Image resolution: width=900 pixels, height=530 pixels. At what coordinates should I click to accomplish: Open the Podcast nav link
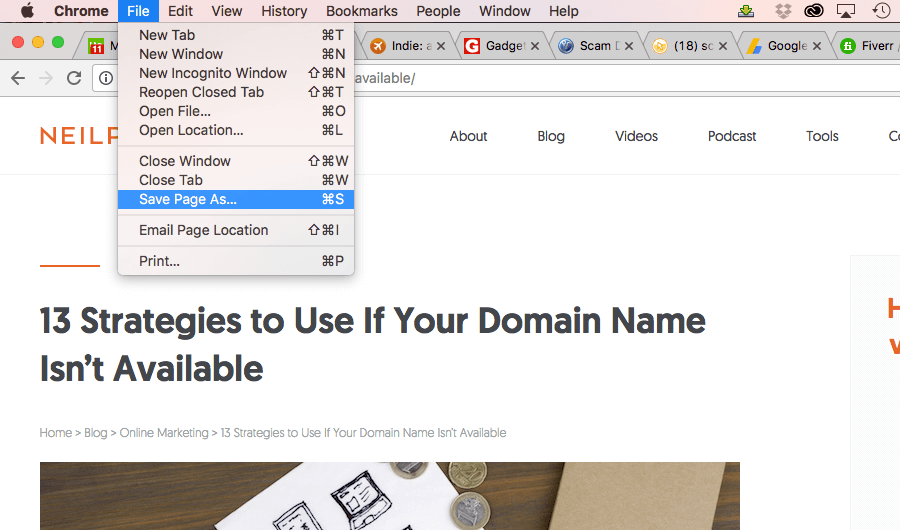click(732, 136)
